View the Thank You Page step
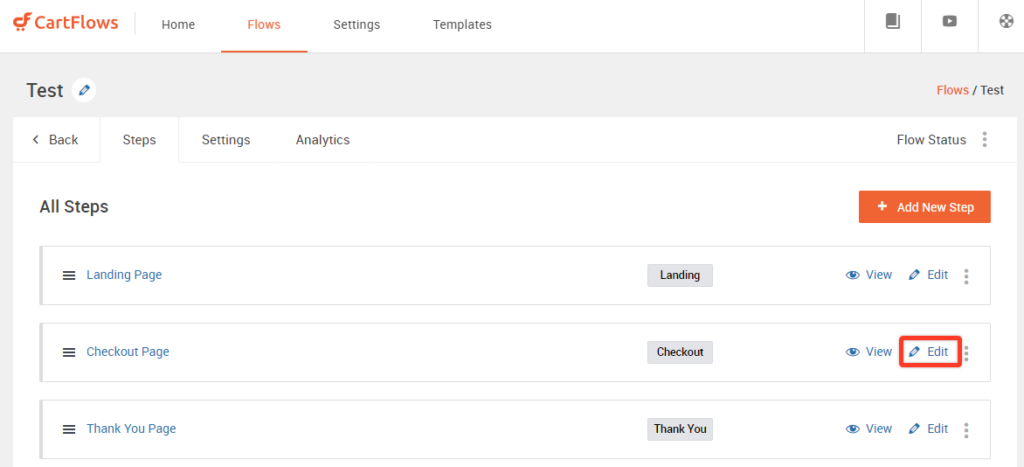1024x467 pixels. 869,429
